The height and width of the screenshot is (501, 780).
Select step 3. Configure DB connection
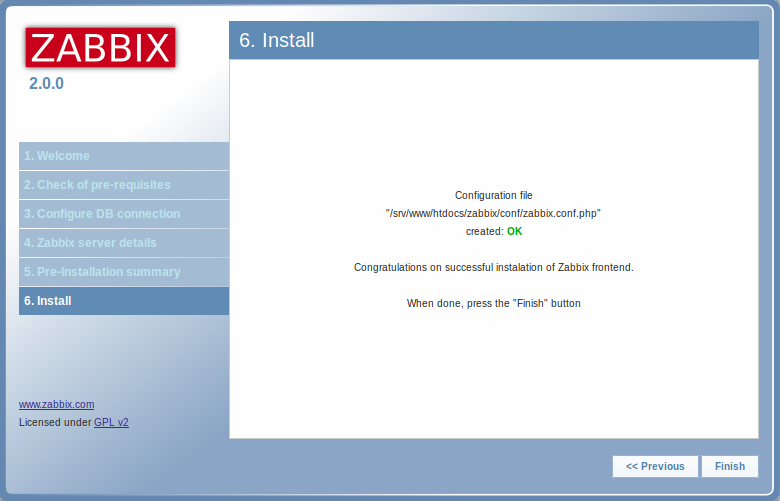[124, 214]
